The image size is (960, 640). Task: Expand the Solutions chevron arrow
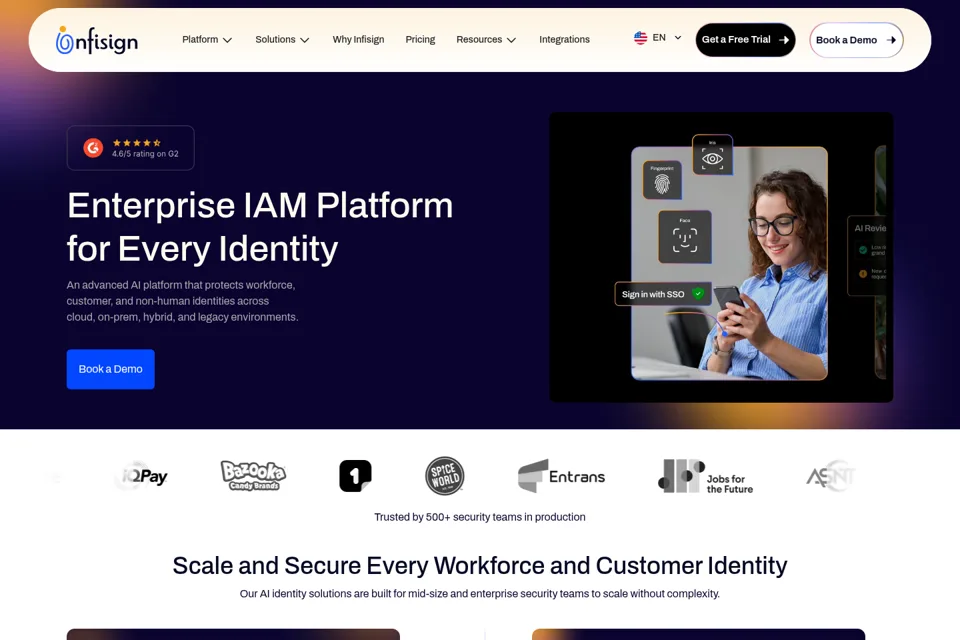(x=304, y=40)
